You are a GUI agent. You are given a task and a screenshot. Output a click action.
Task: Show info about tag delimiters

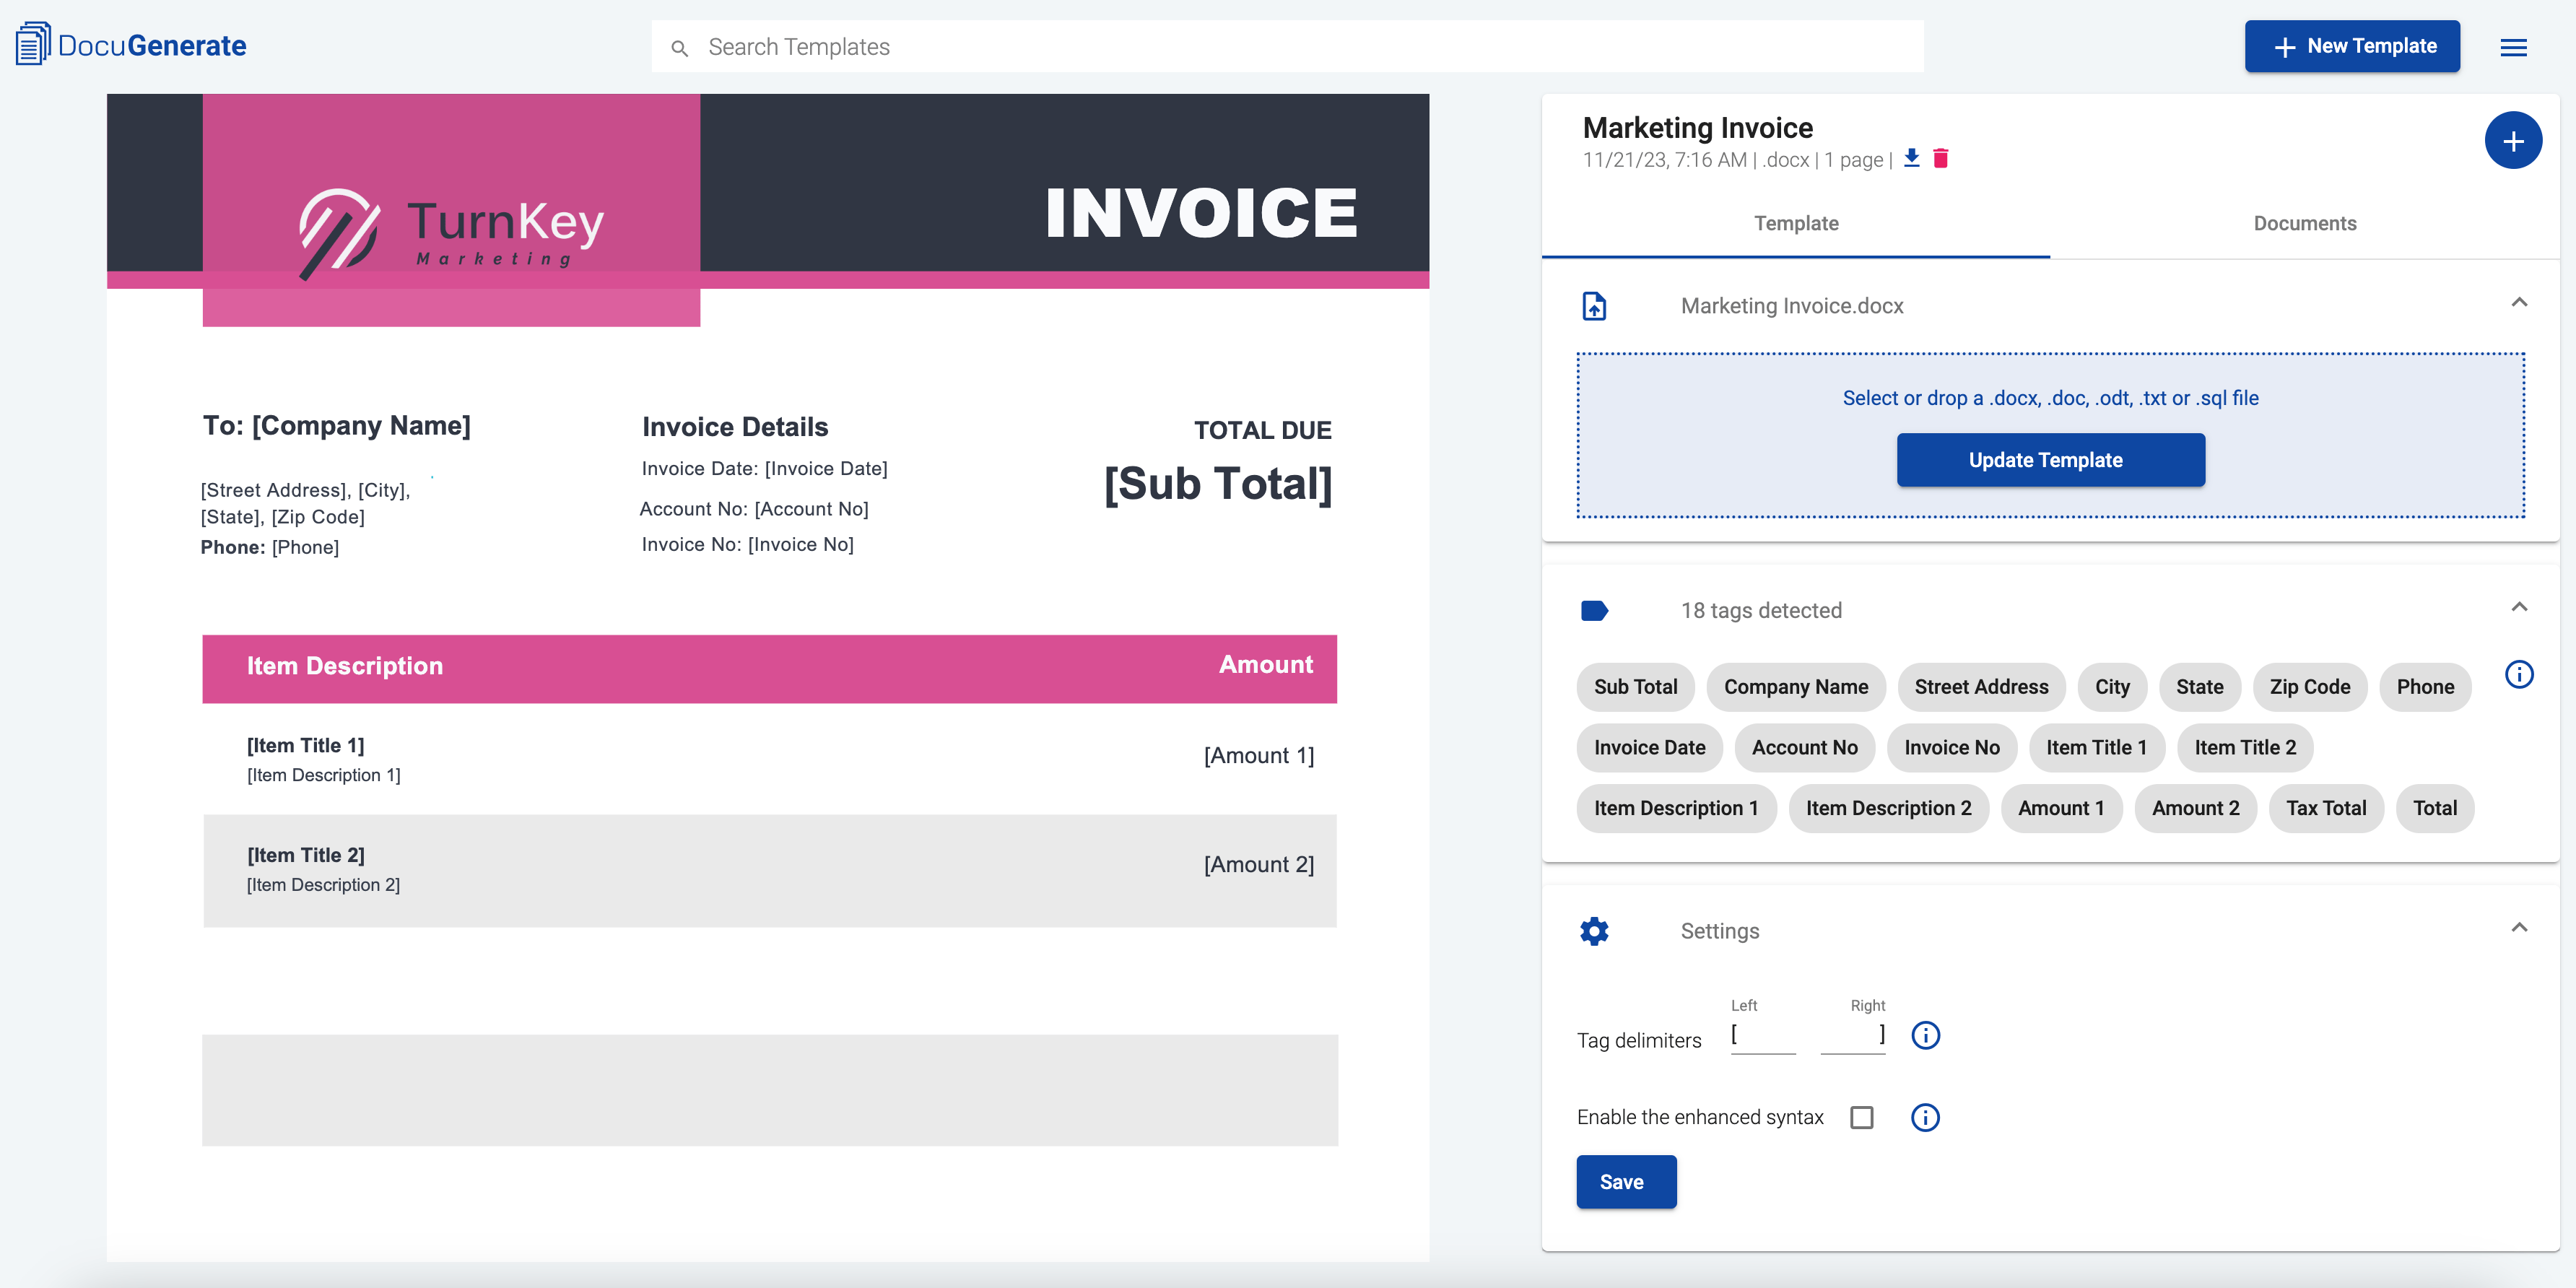coord(1925,1035)
